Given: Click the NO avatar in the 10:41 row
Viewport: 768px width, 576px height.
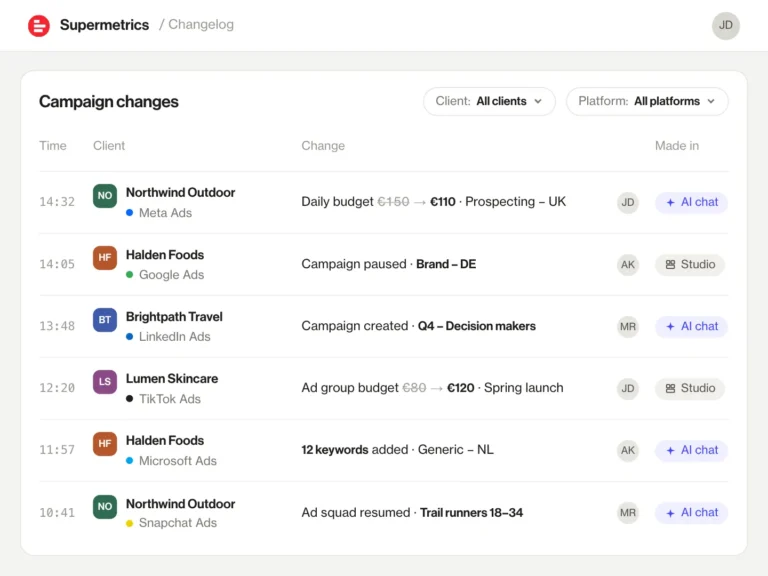Looking at the screenshot, I should pos(105,506).
